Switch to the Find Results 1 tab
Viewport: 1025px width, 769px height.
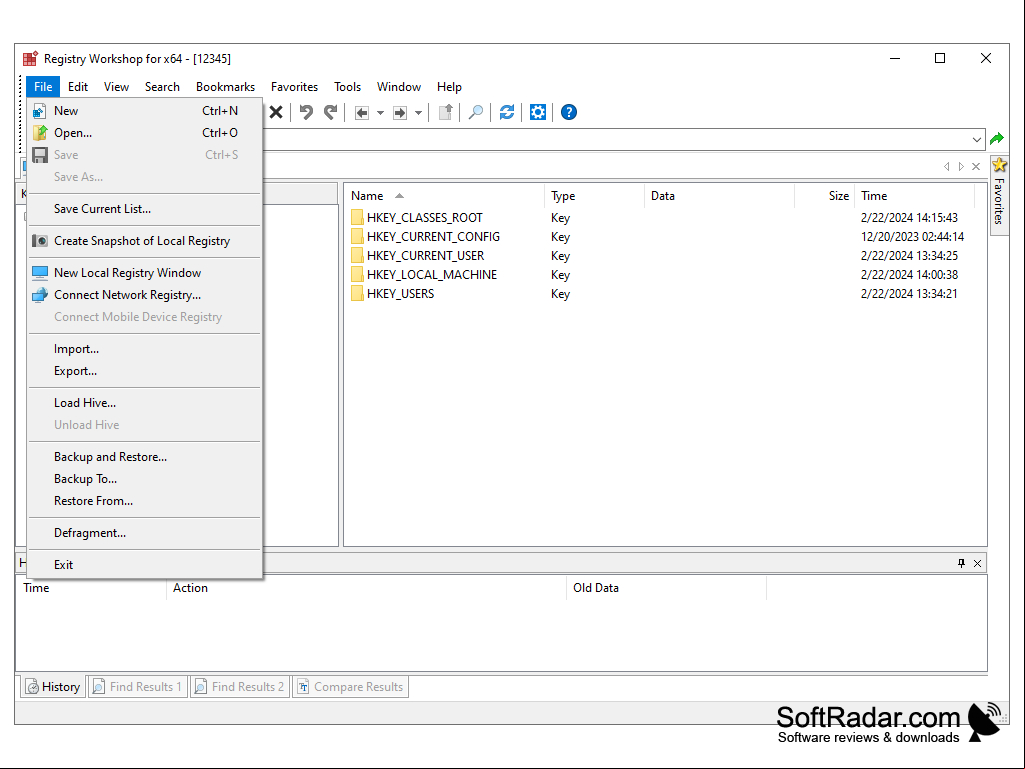point(137,687)
